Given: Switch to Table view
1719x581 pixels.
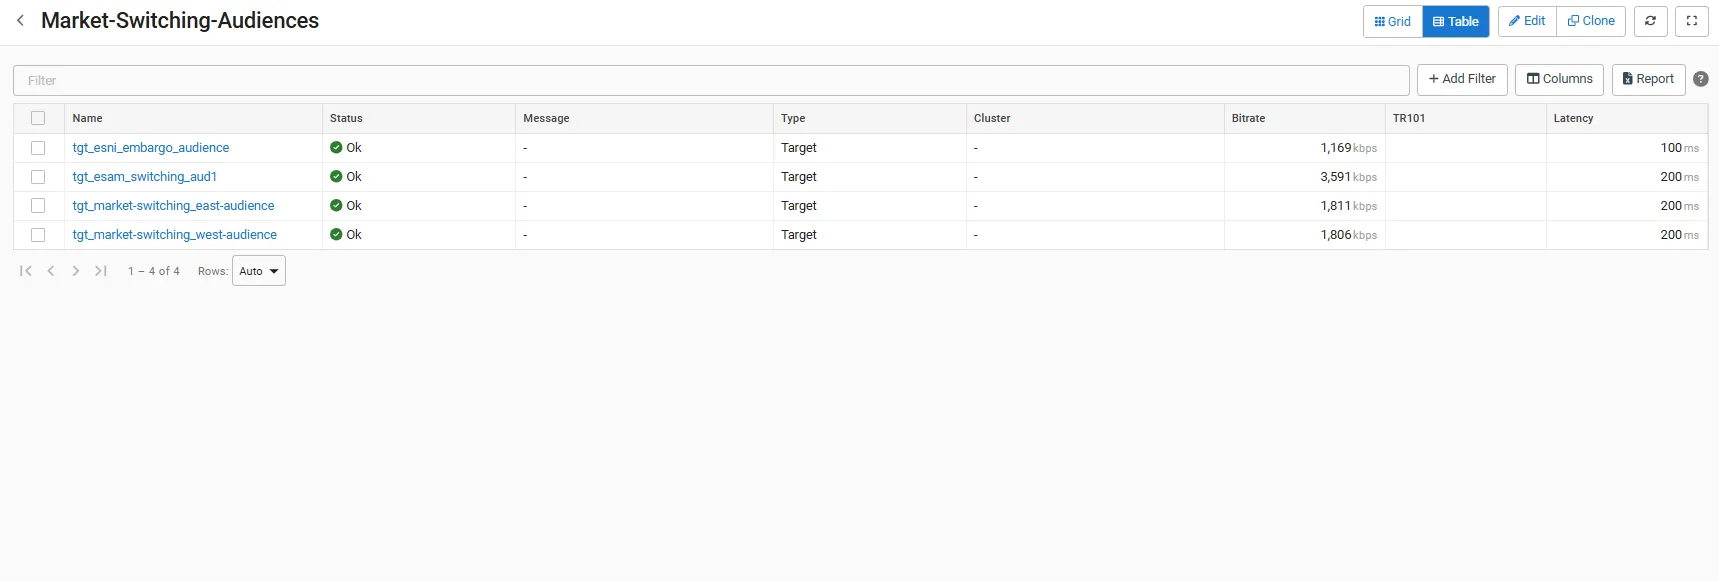Looking at the screenshot, I should (x=1456, y=21).
